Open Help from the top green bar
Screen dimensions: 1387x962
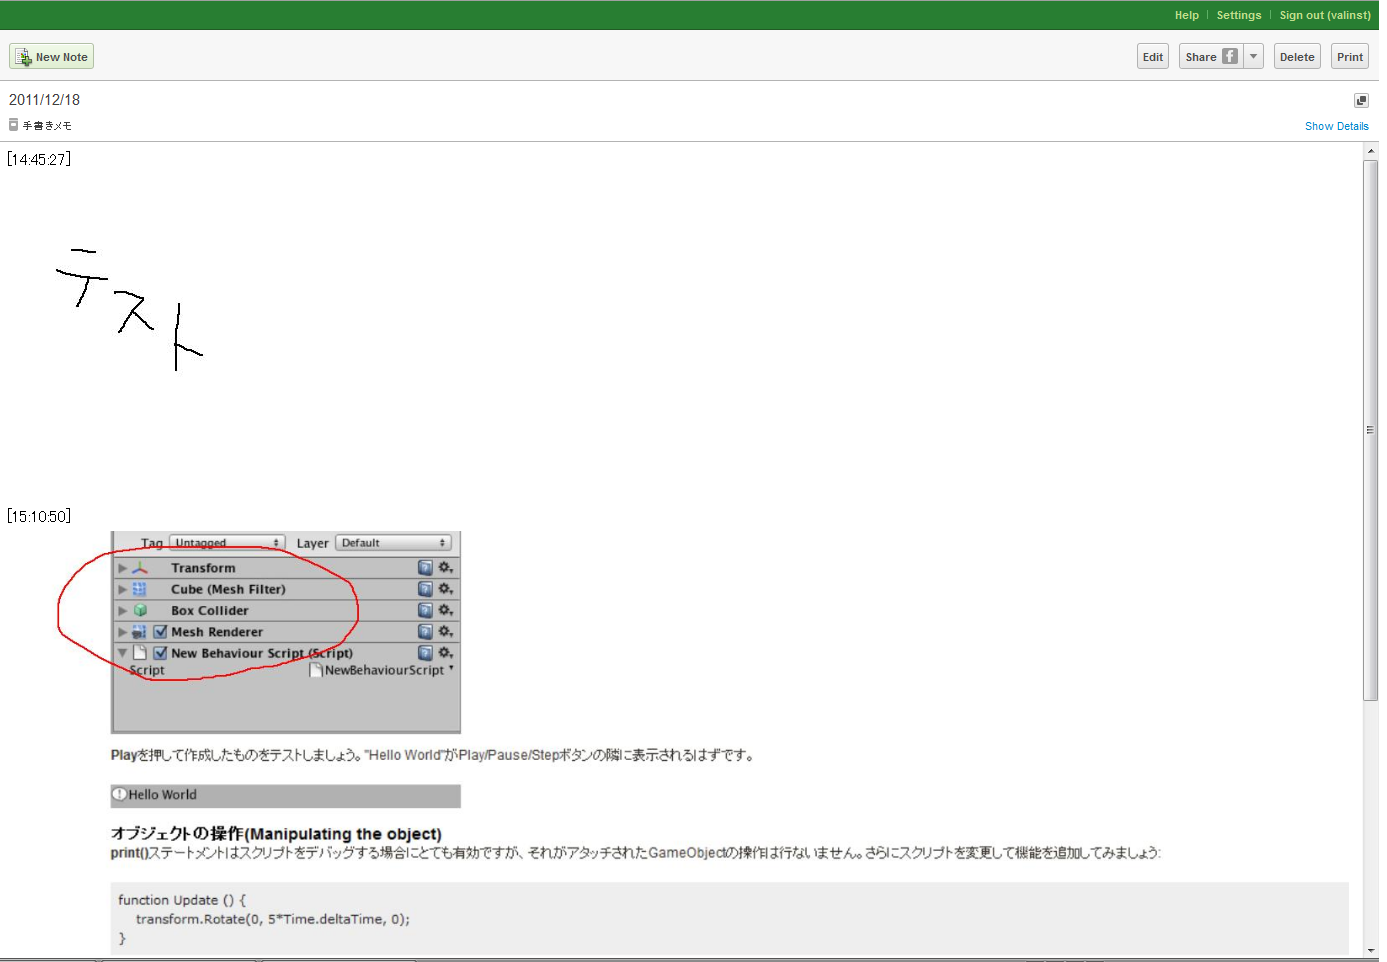[1186, 15]
